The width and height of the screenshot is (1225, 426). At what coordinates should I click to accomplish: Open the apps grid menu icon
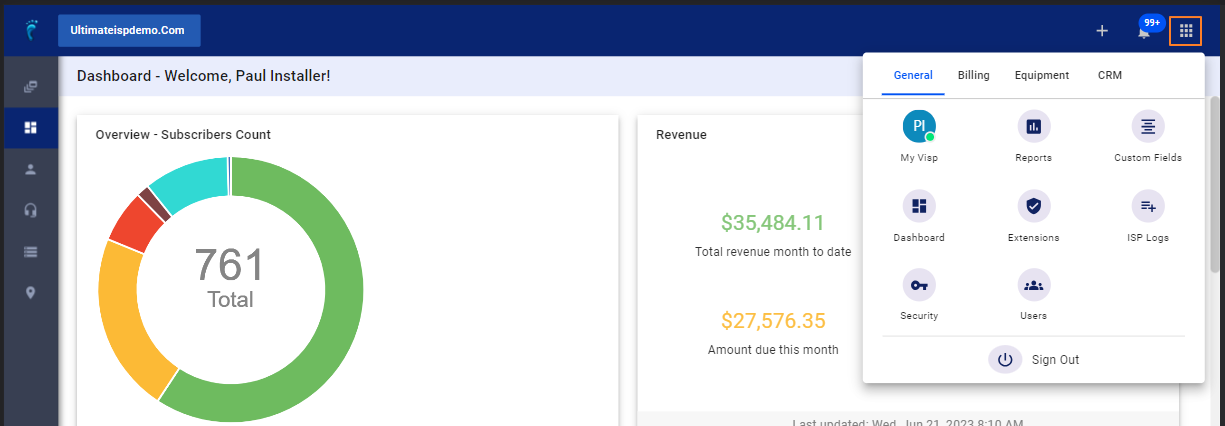click(x=1185, y=30)
